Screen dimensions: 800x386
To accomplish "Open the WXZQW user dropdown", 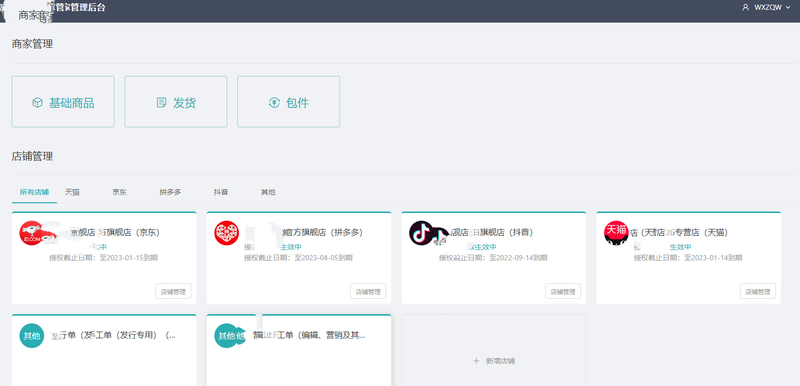I will coord(766,7).
